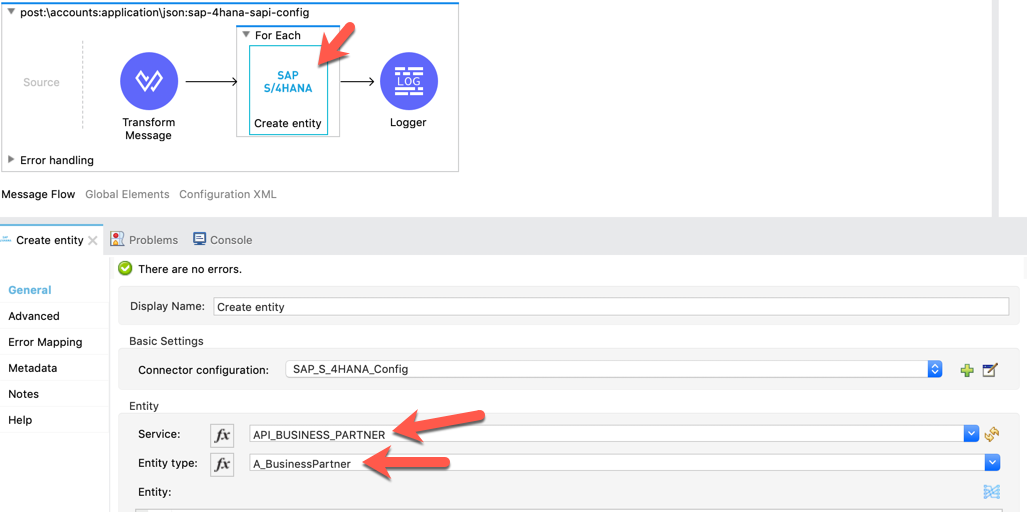Click the flow title post:\accounts text
1027x512 pixels.
165,12
